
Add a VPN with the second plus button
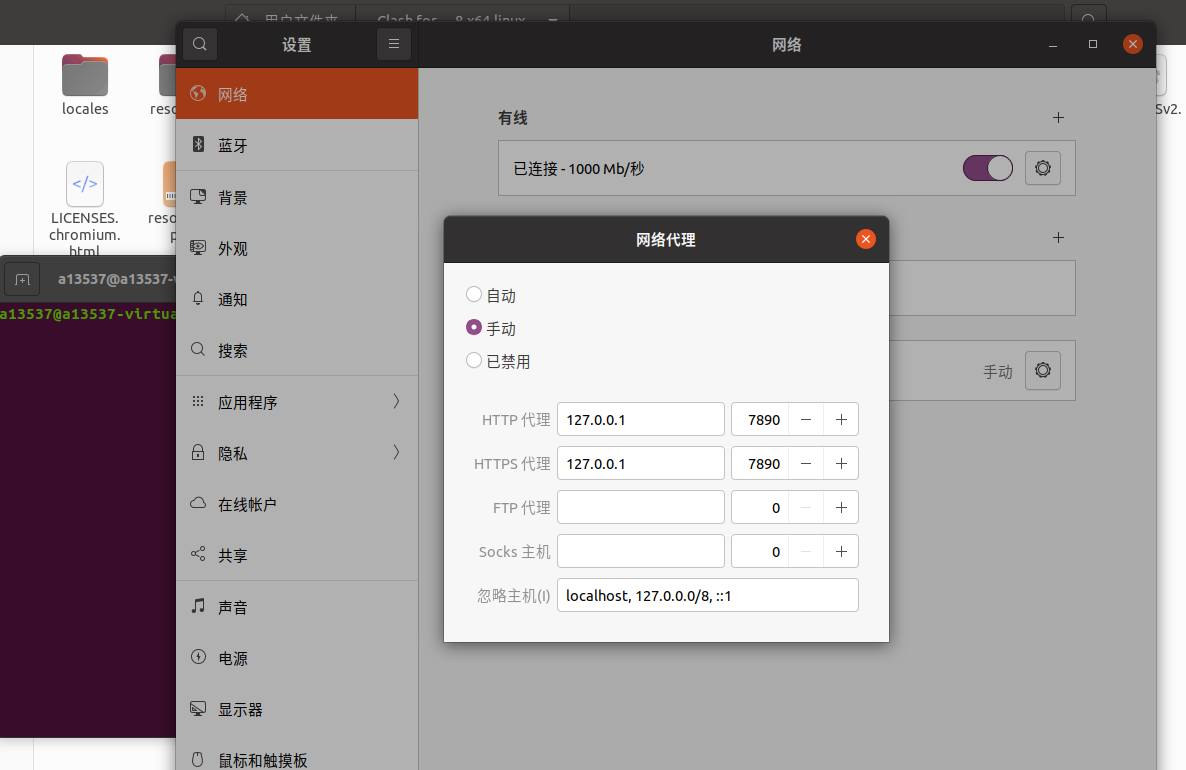pyautogui.click(x=1058, y=238)
